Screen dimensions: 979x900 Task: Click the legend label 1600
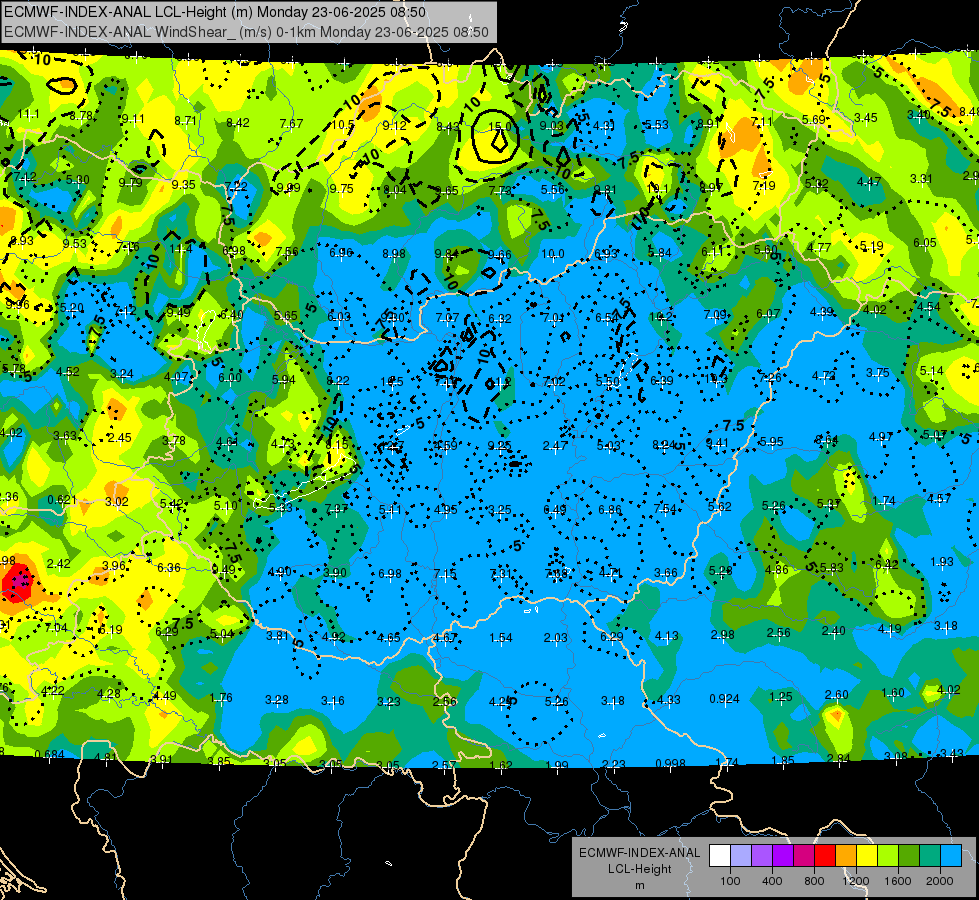[x=898, y=881]
